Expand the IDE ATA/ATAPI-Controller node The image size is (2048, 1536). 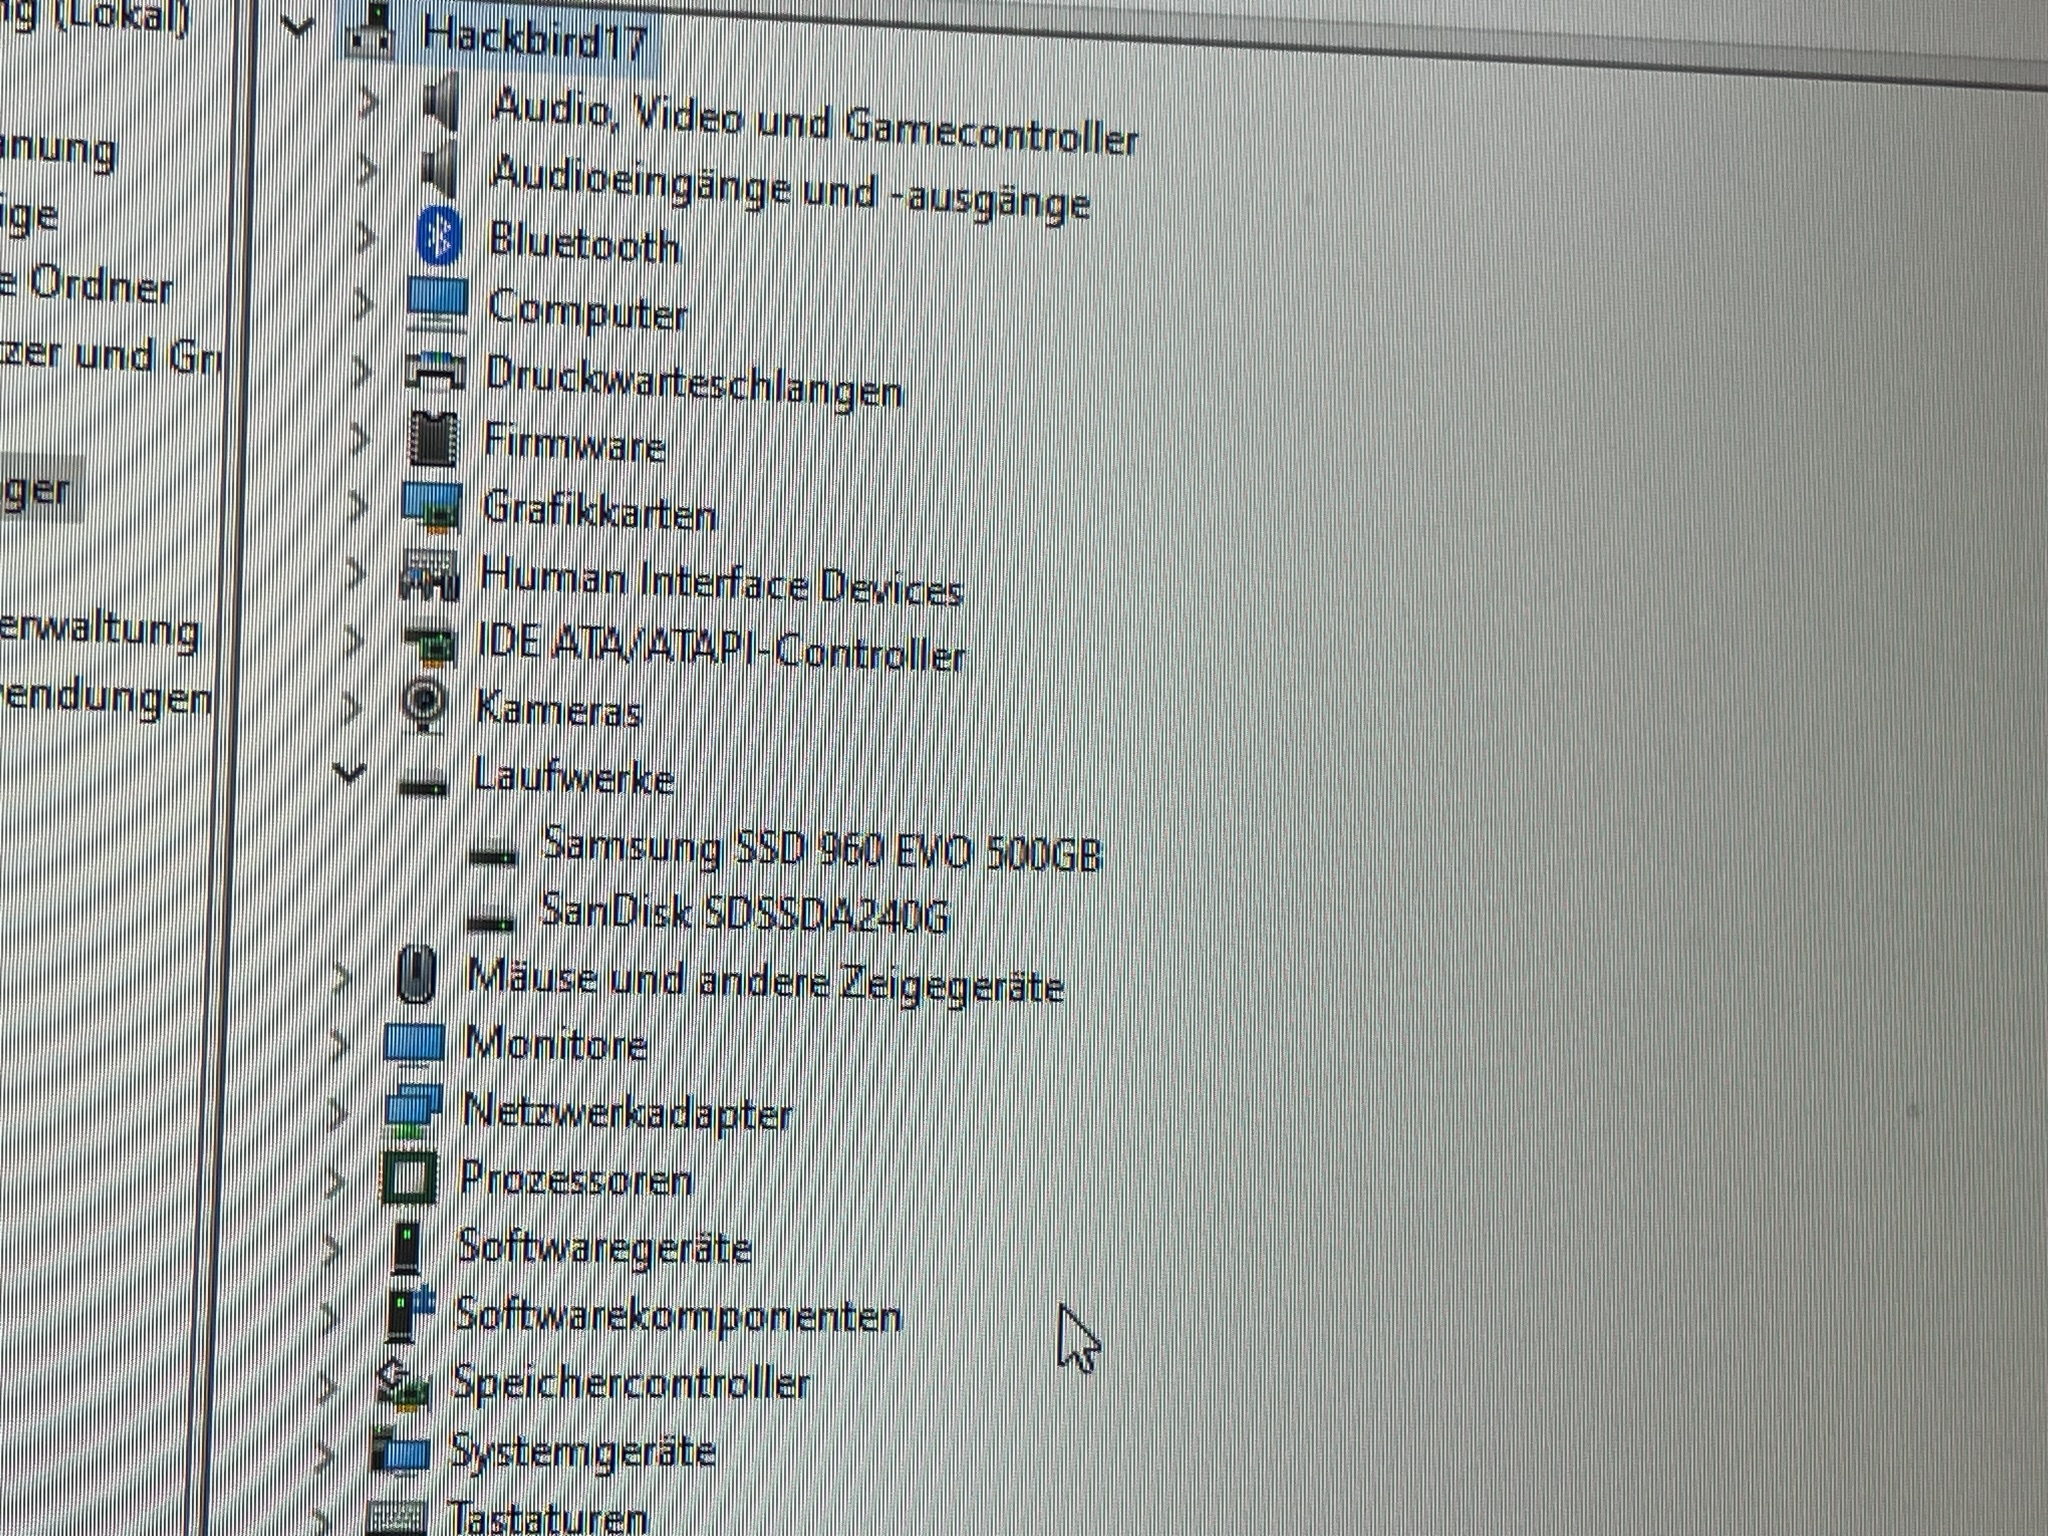354,640
